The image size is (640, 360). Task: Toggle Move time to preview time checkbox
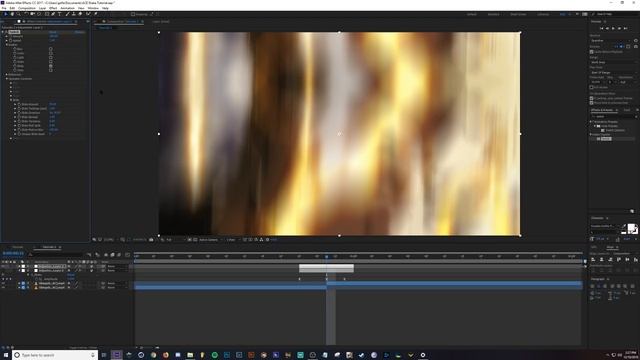(591, 103)
